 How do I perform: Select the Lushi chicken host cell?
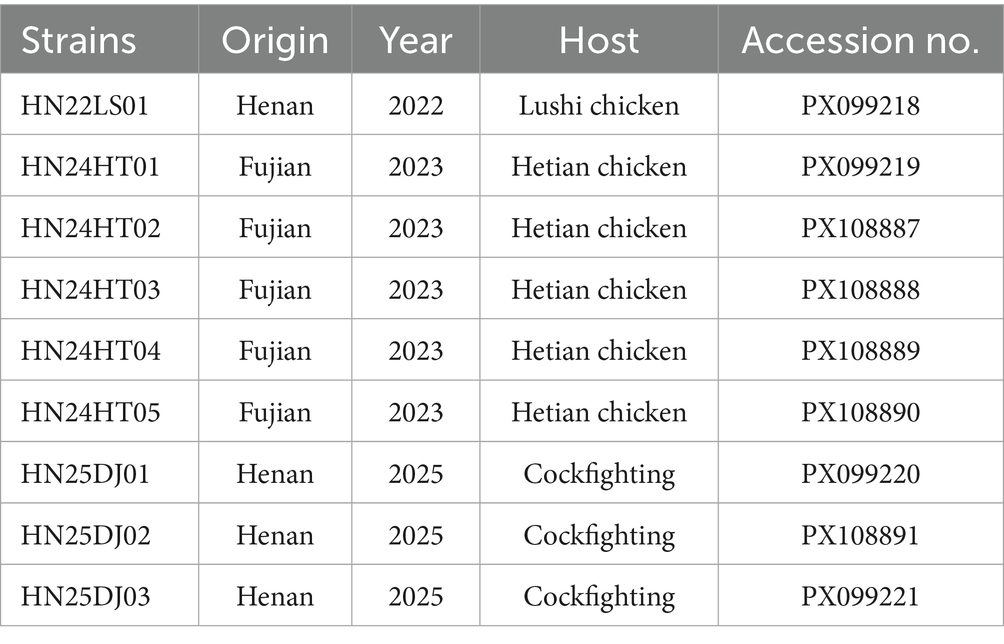pyautogui.click(x=598, y=105)
